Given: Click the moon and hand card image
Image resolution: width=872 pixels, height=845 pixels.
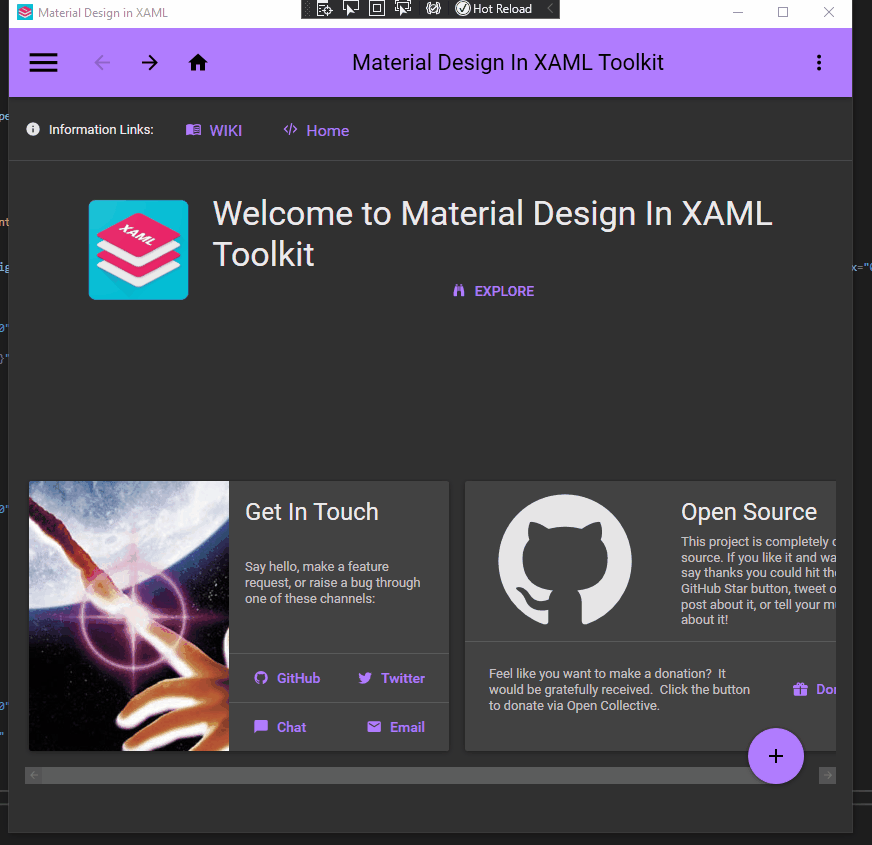Looking at the screenshot, I should tap(129, 616).
